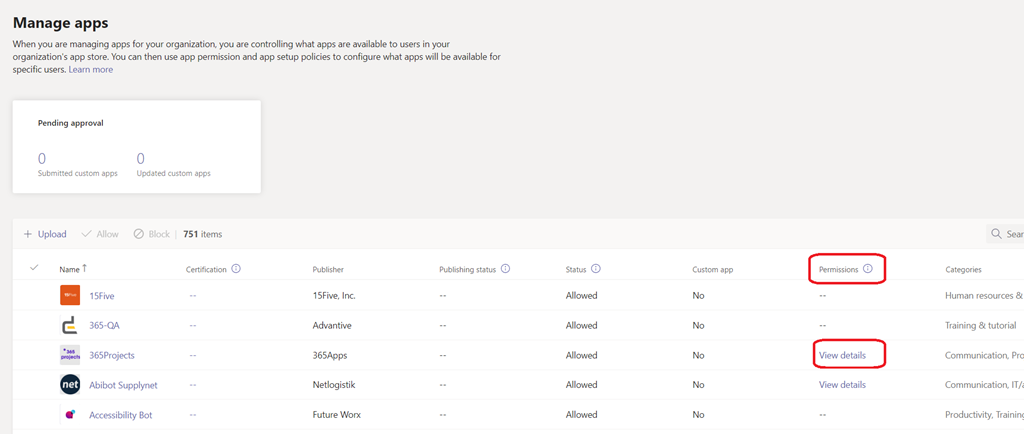This screenshot has height=434, width=1024.
Task: Click the Allow button in toolbar
Action: click(x=100, y=234)
